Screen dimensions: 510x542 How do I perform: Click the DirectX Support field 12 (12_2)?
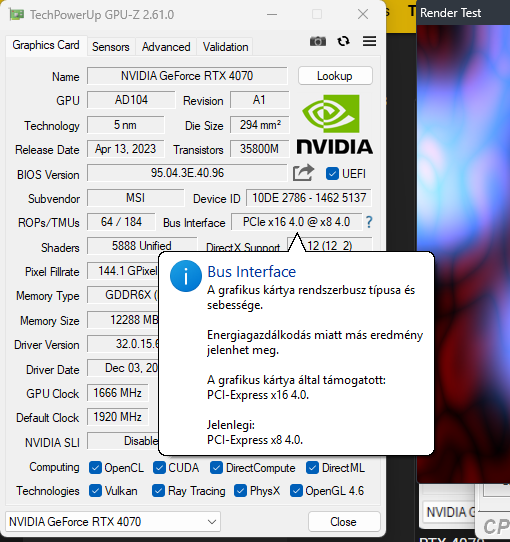[330, 245]
